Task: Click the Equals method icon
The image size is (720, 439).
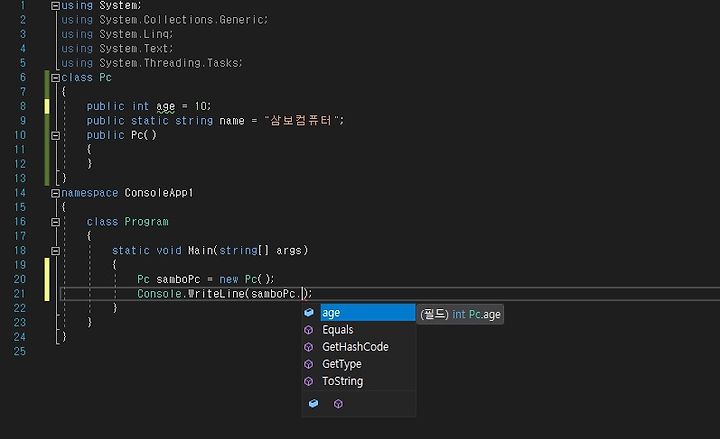Action: [309, 330]
